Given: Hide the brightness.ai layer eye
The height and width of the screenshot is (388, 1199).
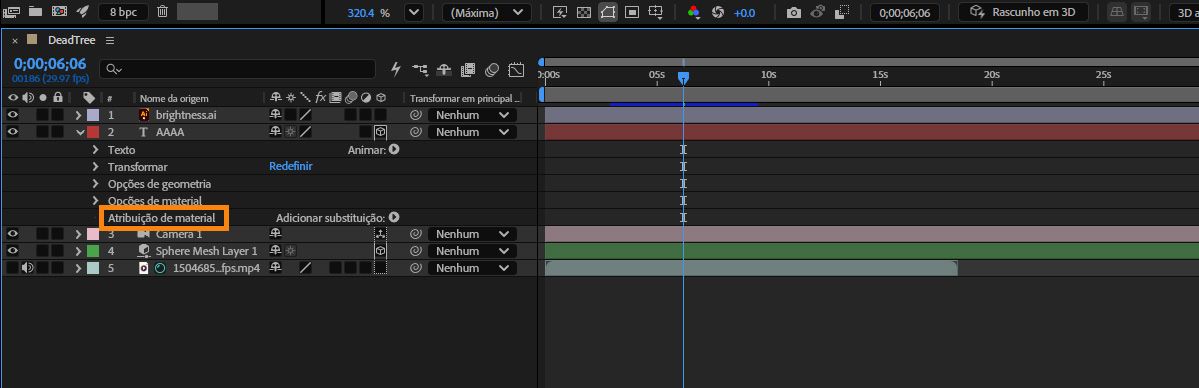Looking at the screenshot, I should 13,115.
